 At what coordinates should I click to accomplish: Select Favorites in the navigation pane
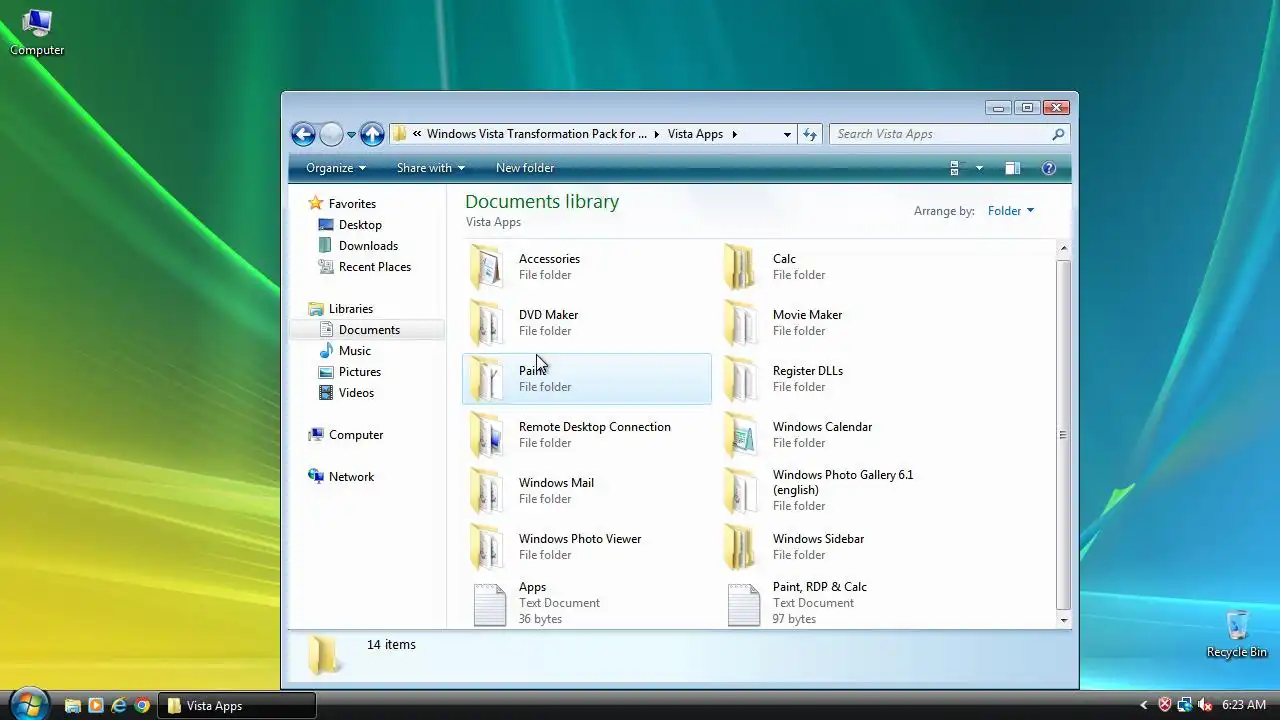(x=352, y=204)
